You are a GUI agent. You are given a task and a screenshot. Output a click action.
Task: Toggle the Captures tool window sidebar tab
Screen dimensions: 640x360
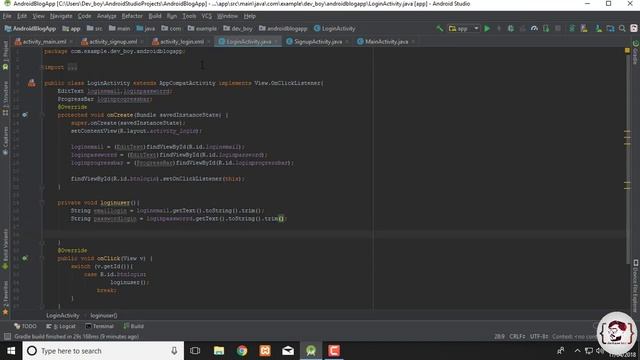tap(5, 140)
